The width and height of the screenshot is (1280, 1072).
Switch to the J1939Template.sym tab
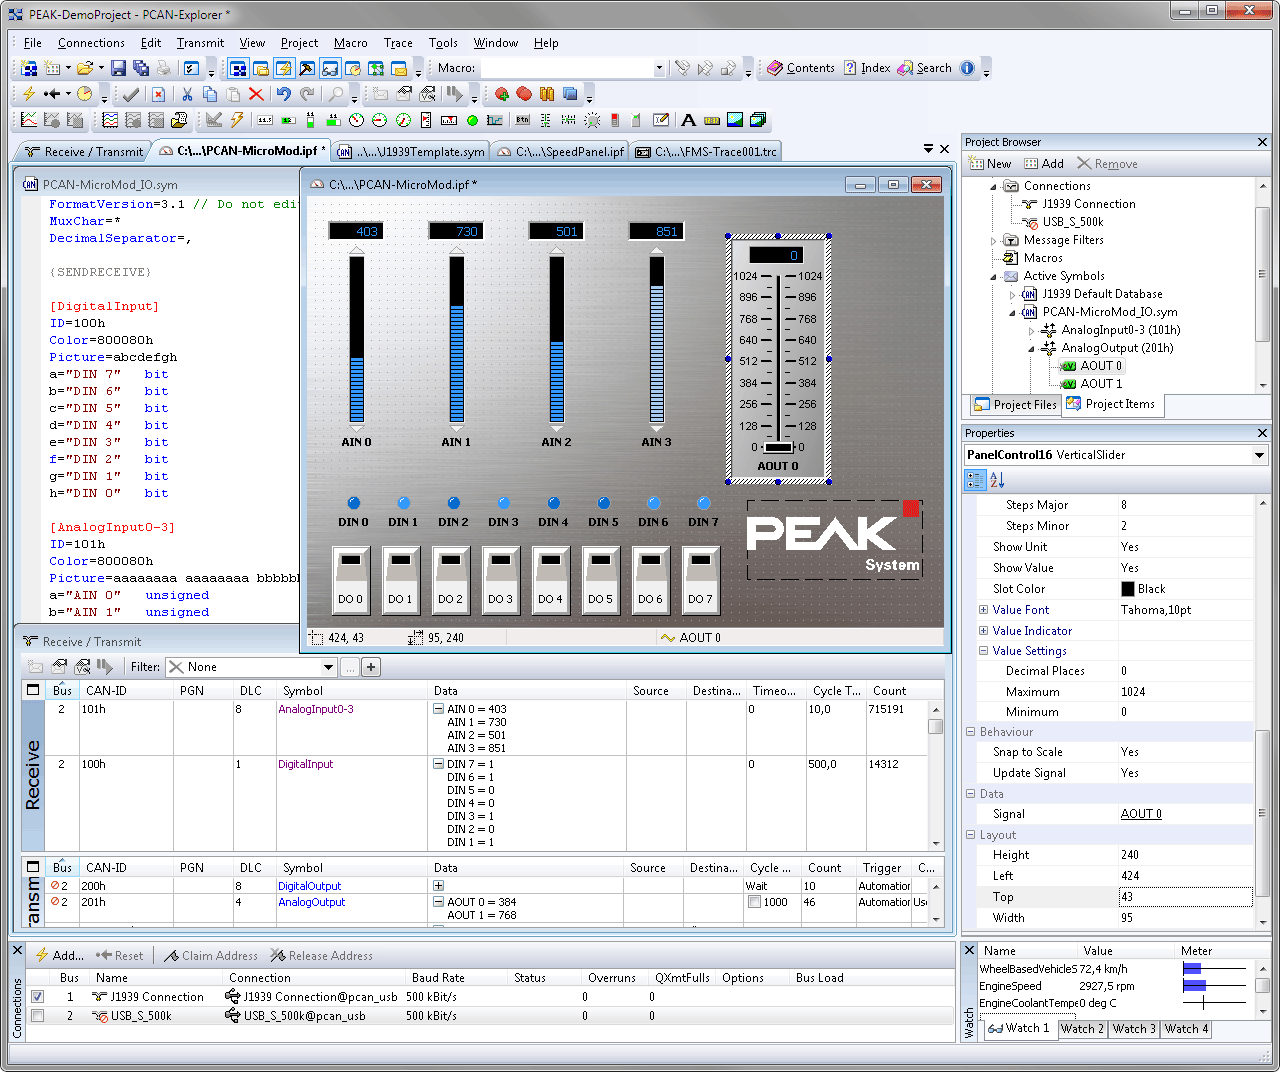point(411,152)
